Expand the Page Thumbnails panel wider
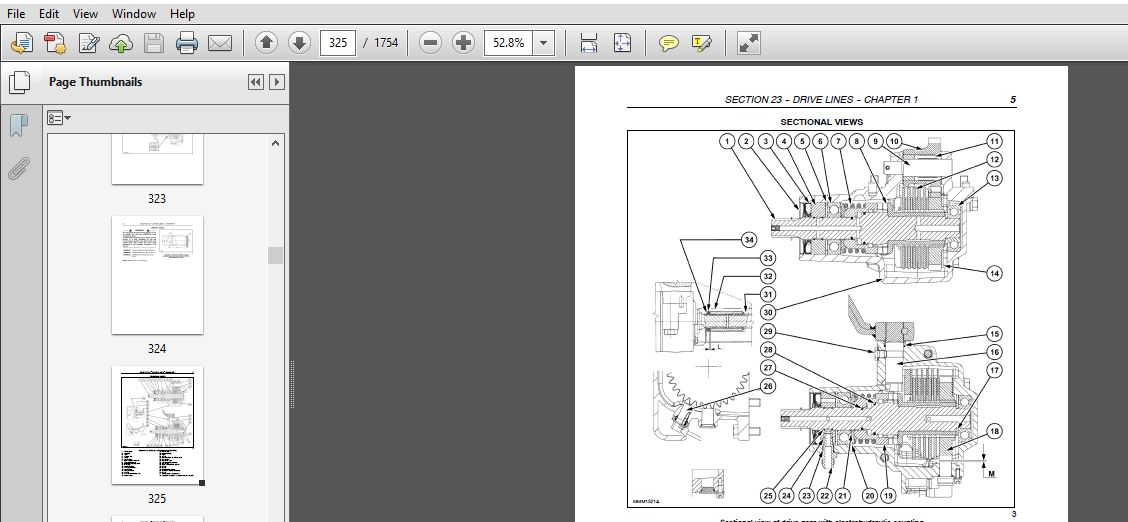Screen dimensions: 1128x522 (x=276, y=82)
